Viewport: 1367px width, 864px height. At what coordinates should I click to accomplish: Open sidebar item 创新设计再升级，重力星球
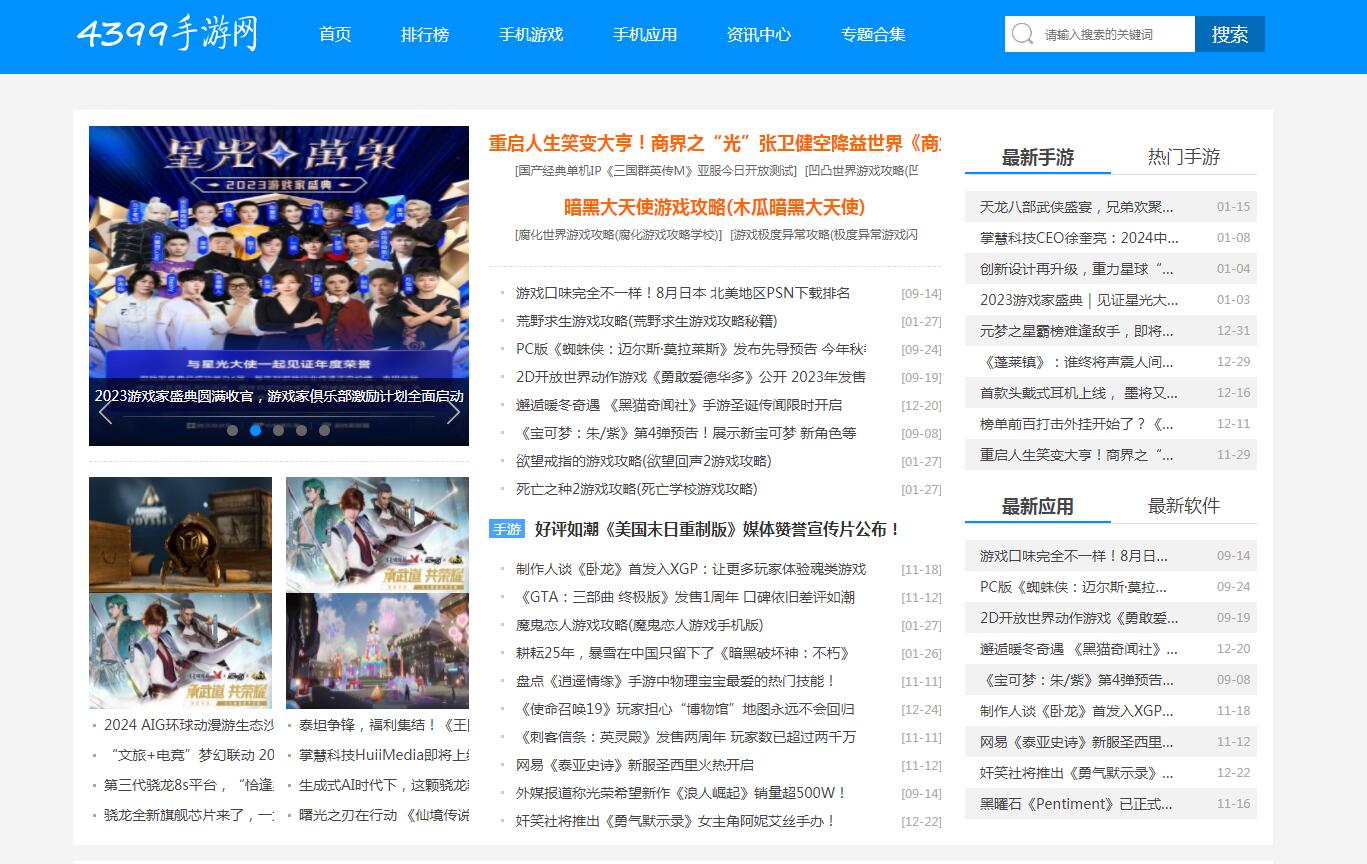tap(1077, 269)
